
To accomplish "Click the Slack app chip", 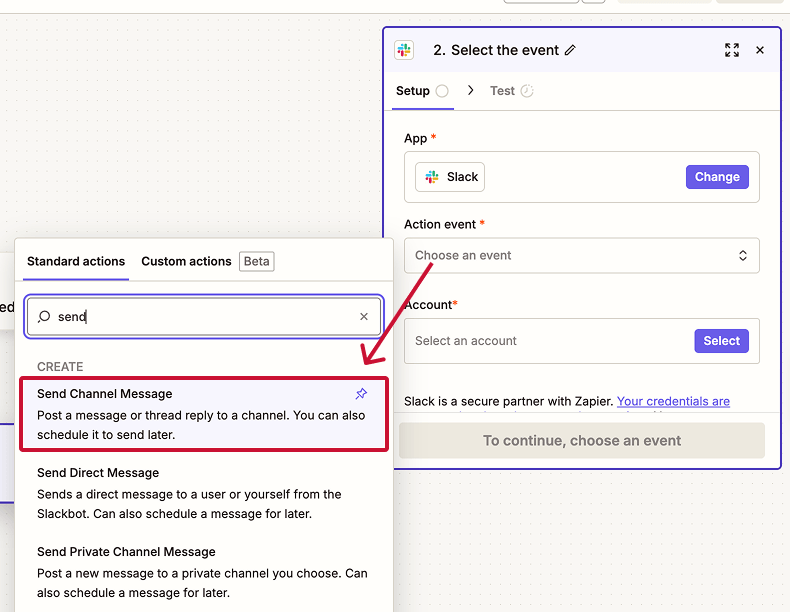I will click(450, 177).
